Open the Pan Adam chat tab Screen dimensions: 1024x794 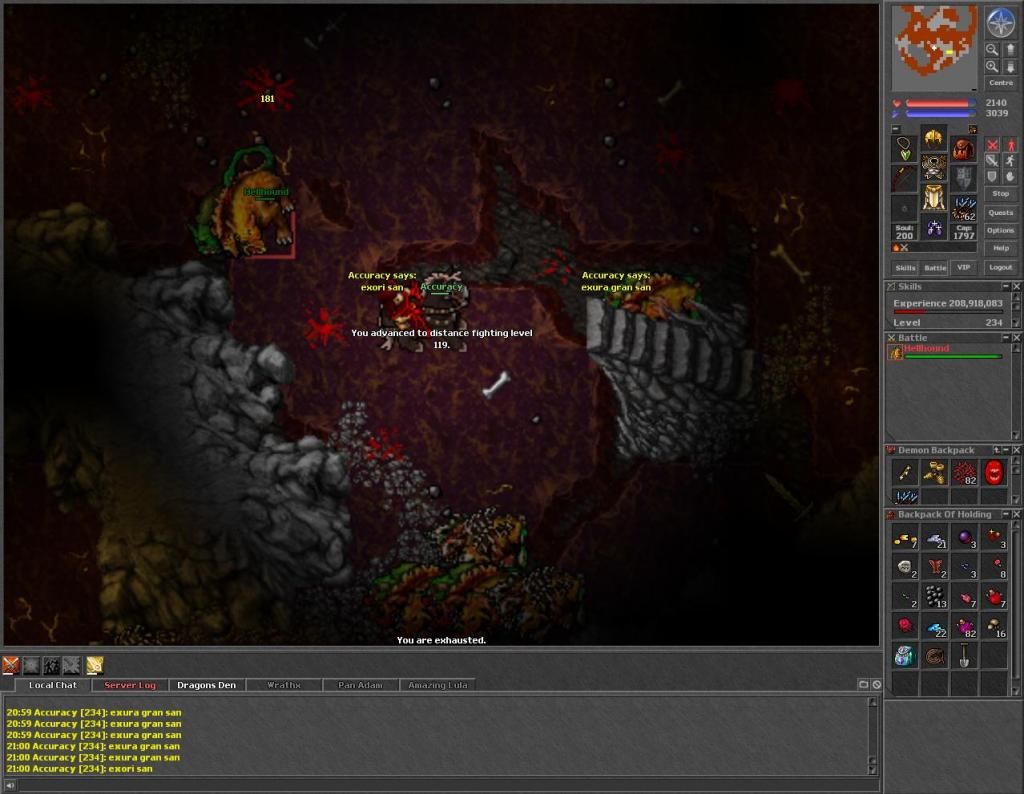(x=360, y=685)
